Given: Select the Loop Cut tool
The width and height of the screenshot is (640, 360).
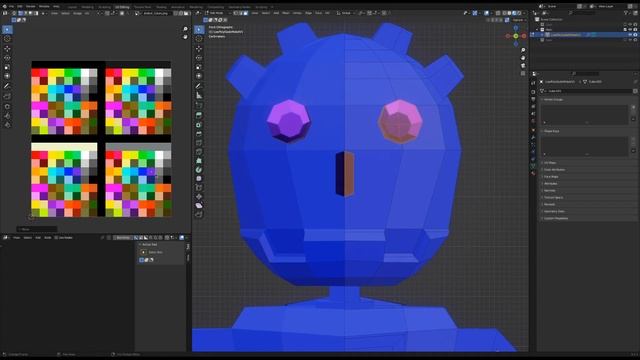Looking at the screenshot, I should pos(199,143).
